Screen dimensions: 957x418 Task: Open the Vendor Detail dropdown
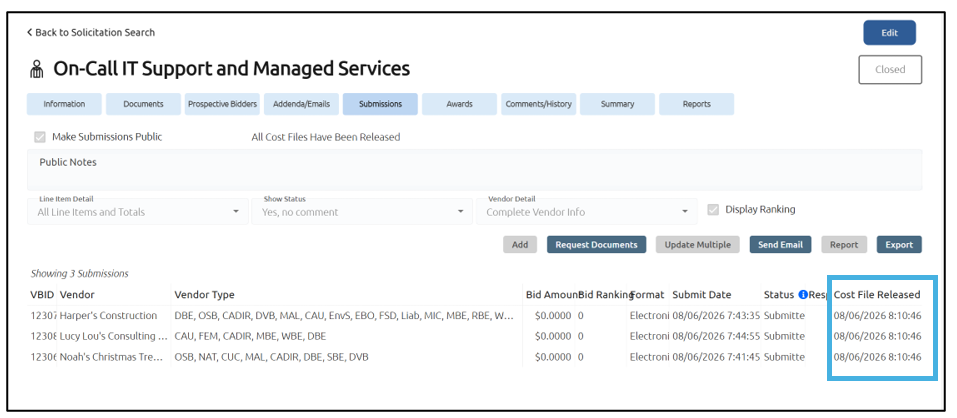587,211
